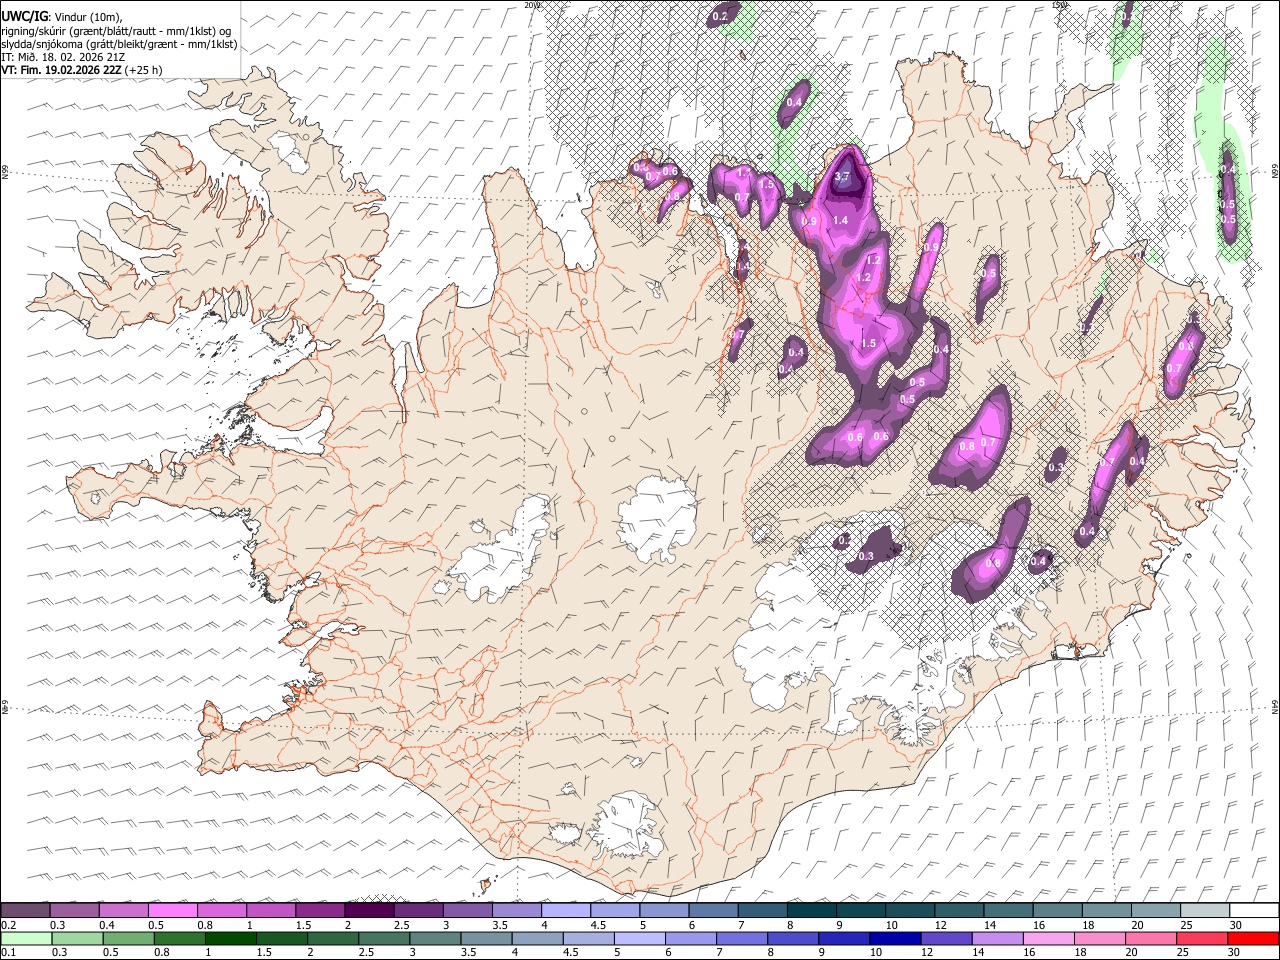Image resolution: width=1280 pixels, height=960 pixels.
Task: Pick the pink swatch between 20 and 25, rain legend
Action: pos(1150,938)
